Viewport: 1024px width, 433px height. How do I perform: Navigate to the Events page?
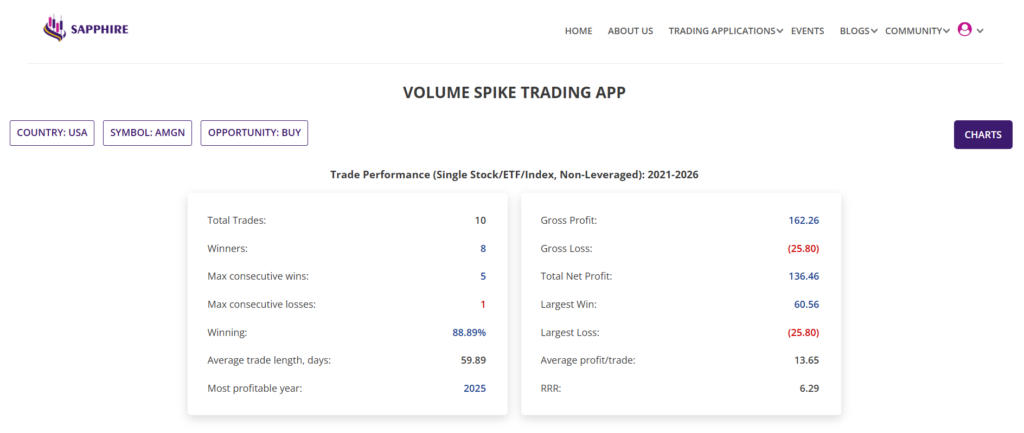click(807, 31)
